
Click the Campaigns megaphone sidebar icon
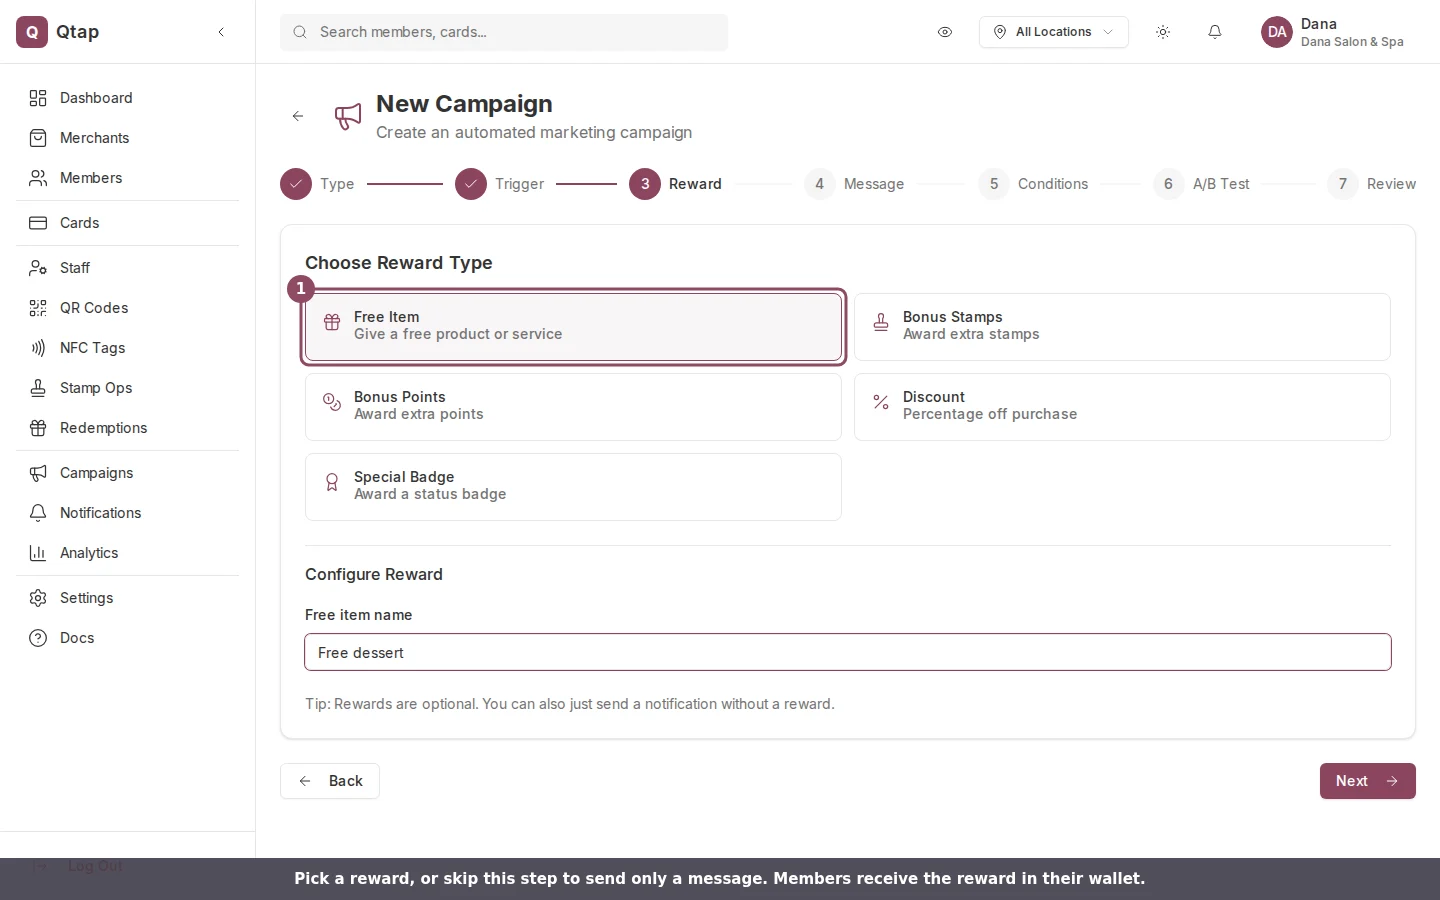[38, 473]
